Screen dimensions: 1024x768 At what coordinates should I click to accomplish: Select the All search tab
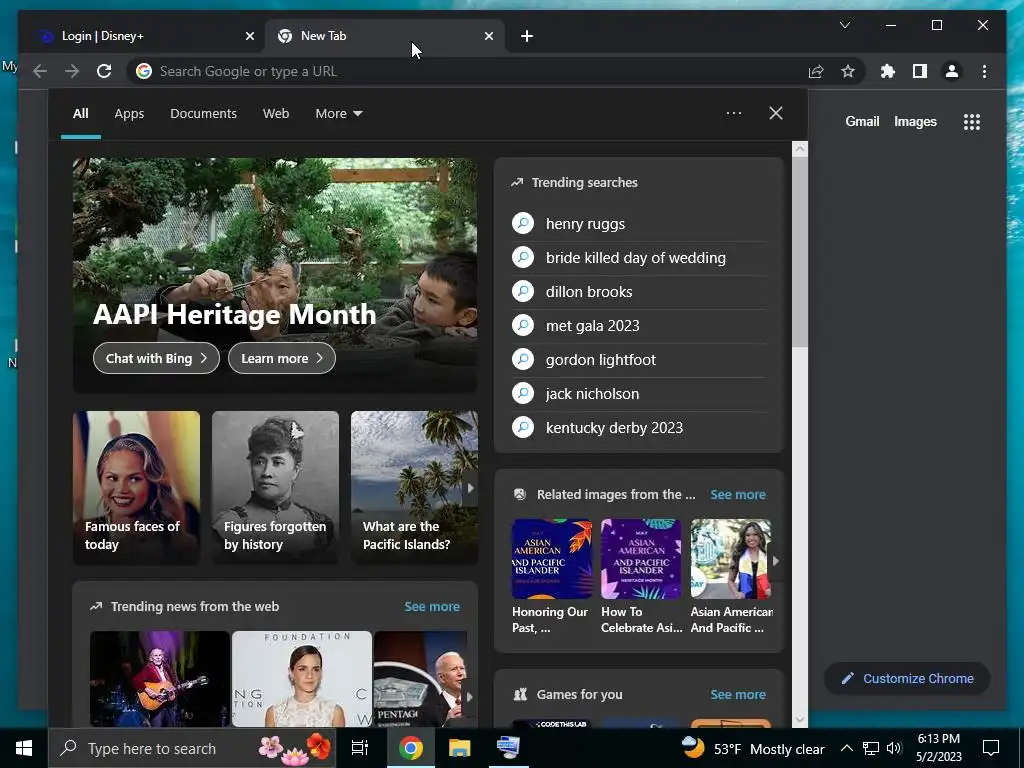[x=81, y=114]
